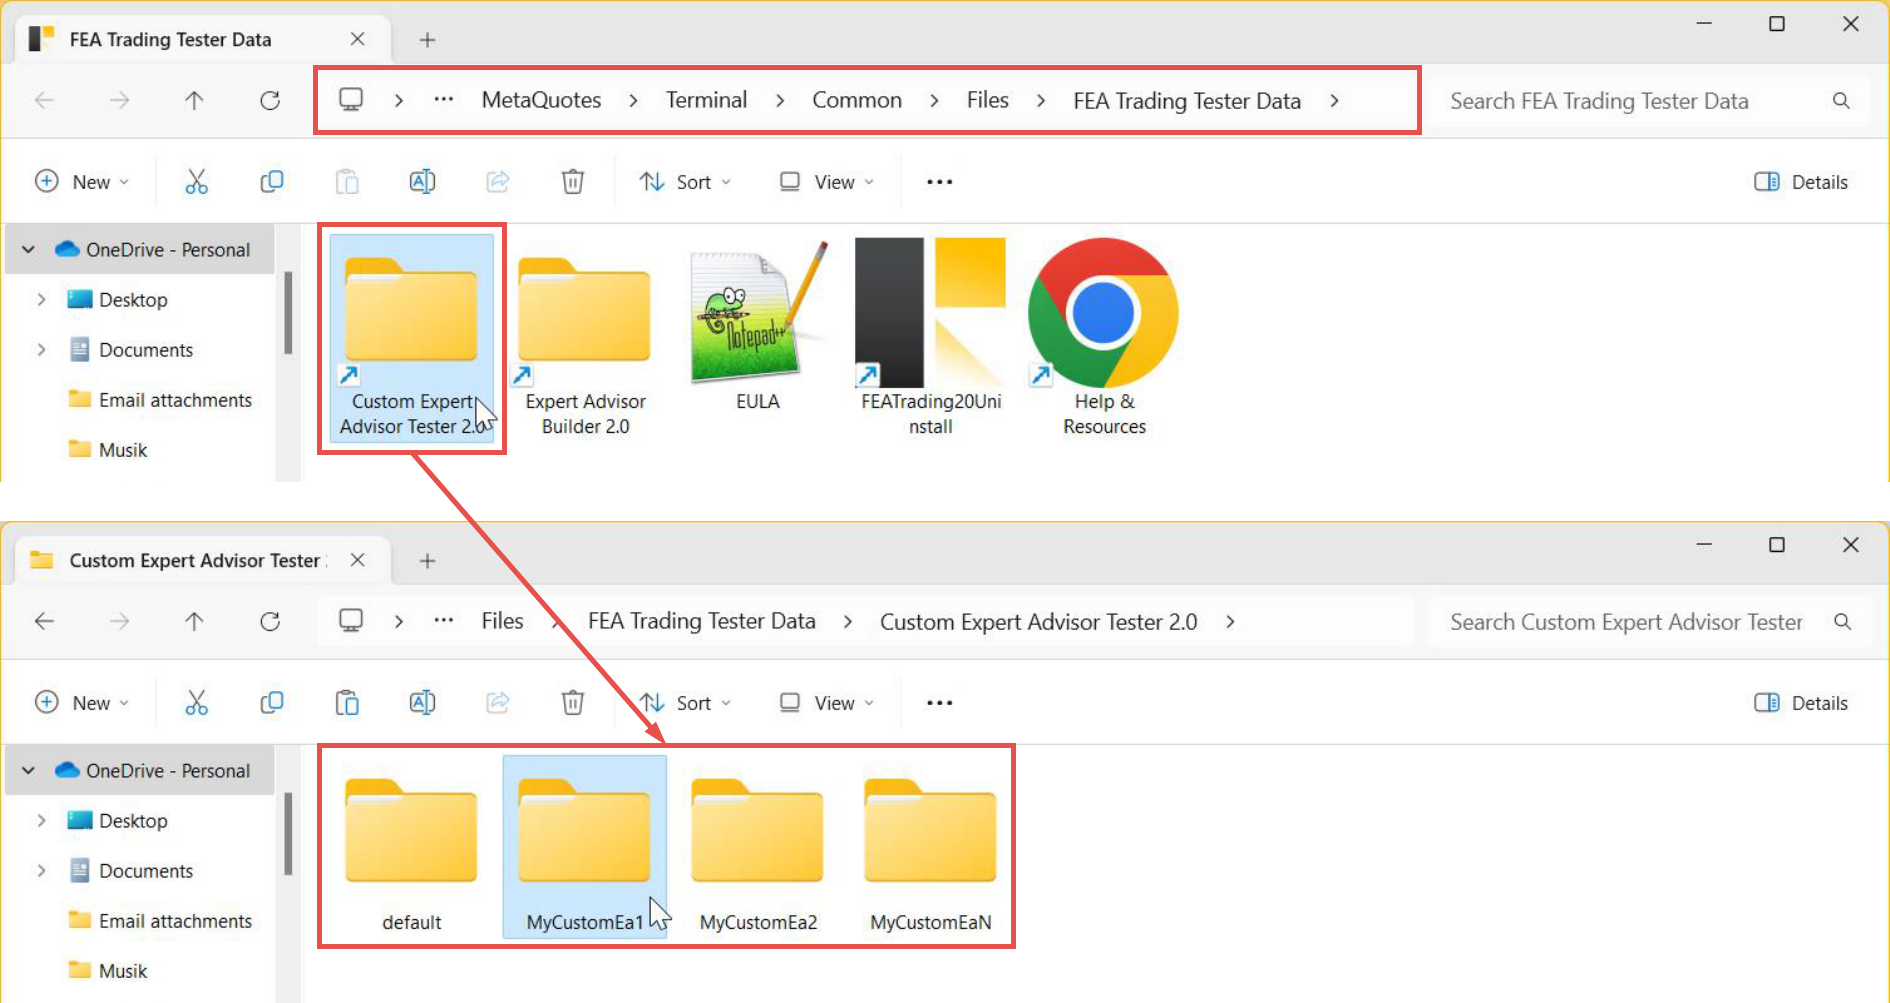1890x1003 pixels.
Task: Click search magnifier in top window
Action: pyautogui.click(x=1841, y=101)
